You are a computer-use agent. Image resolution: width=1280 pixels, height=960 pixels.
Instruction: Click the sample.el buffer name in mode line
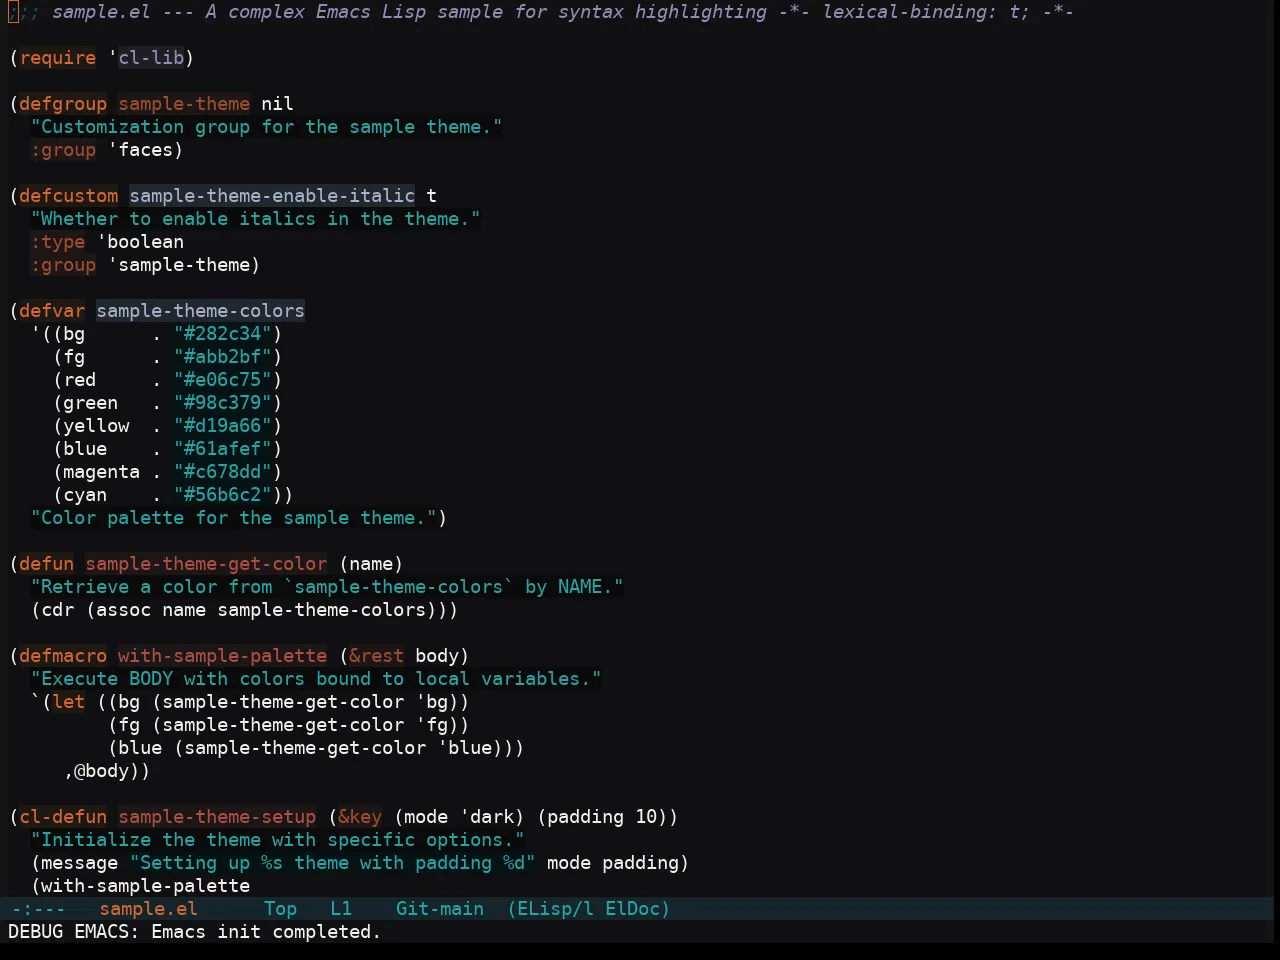148,909
